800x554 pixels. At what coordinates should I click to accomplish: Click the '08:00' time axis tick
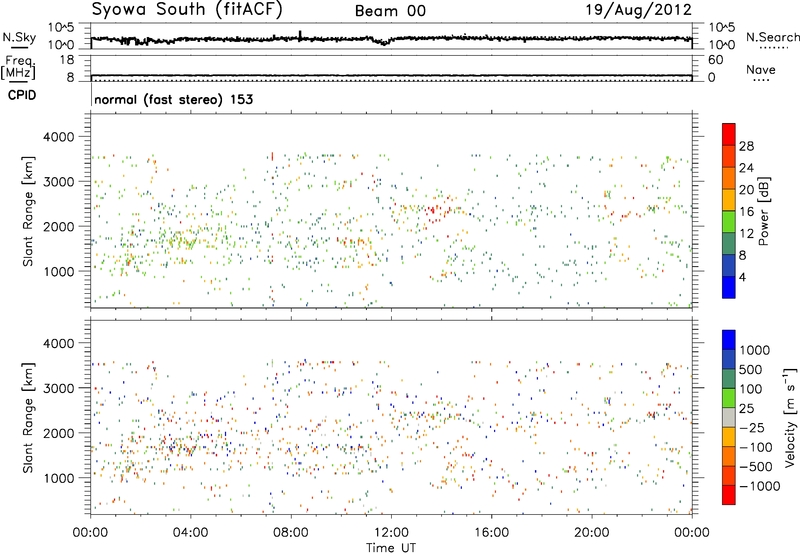coord(290,533)
